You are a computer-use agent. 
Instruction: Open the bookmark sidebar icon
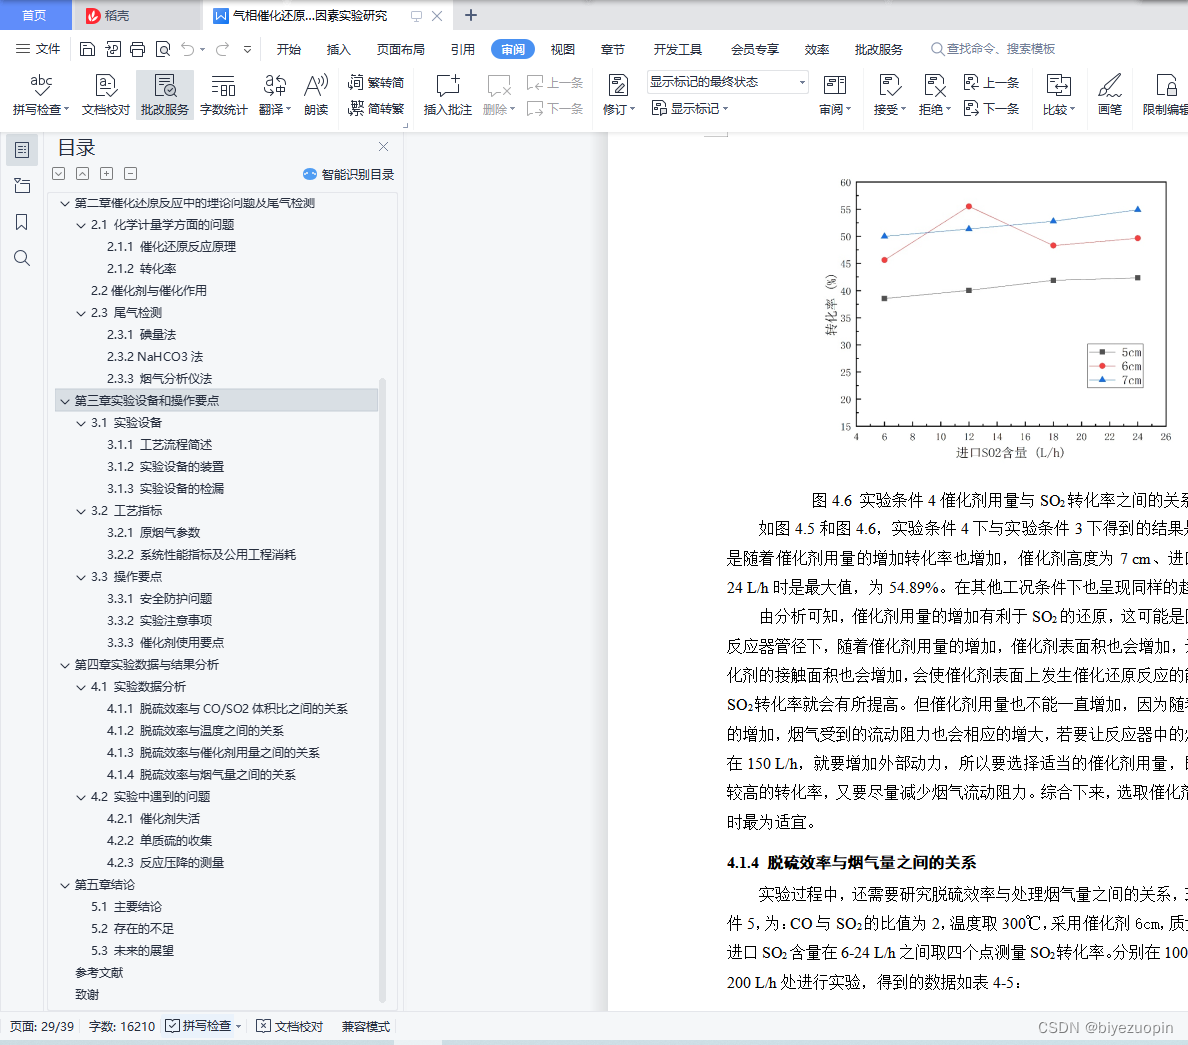22,222
